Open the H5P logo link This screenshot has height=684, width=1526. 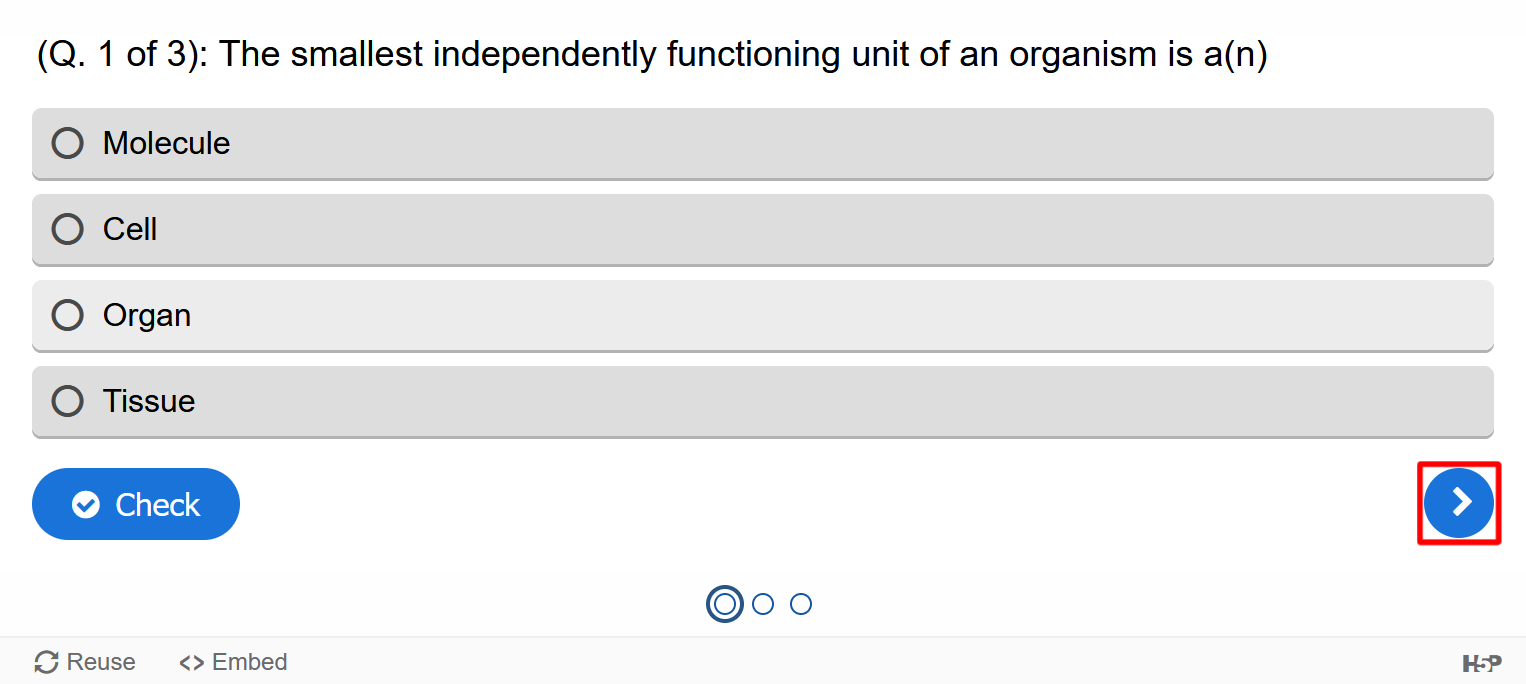[1482, 663]
